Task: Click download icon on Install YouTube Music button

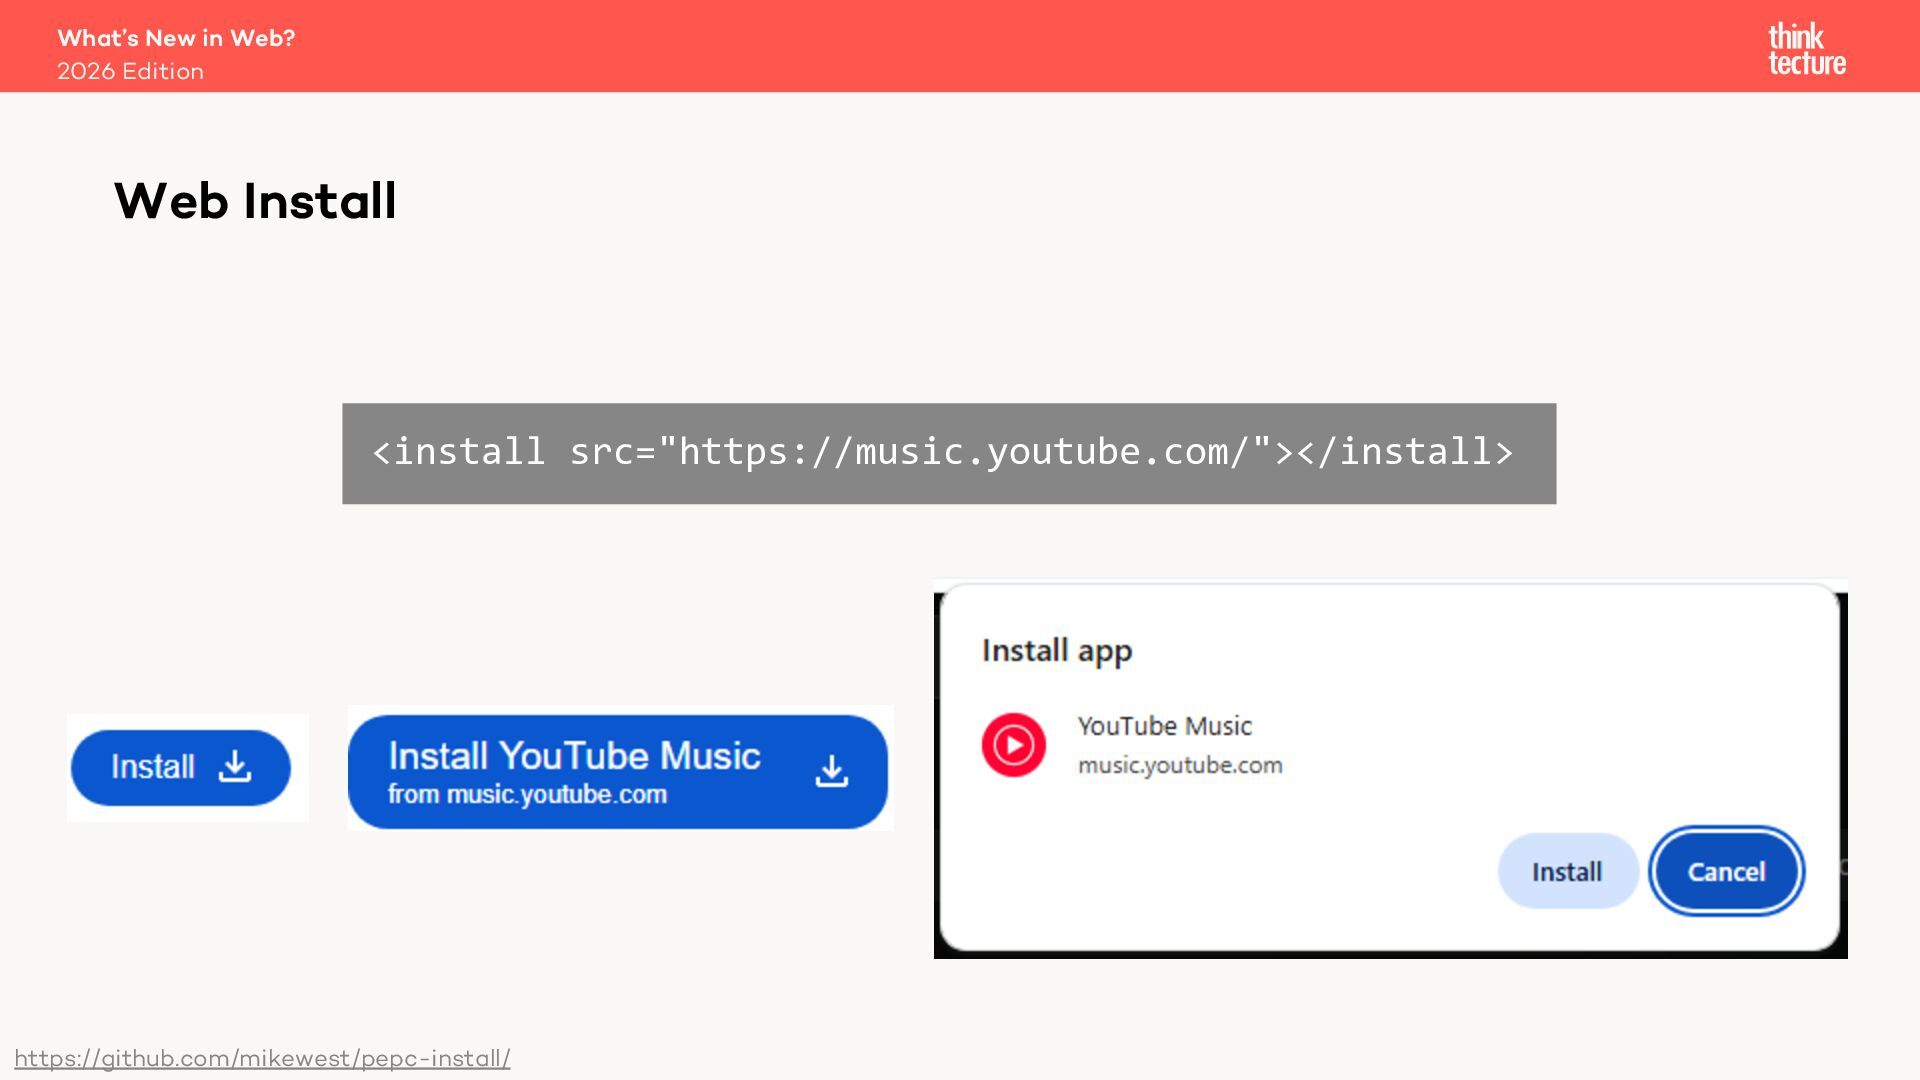Action: [831, 771]
